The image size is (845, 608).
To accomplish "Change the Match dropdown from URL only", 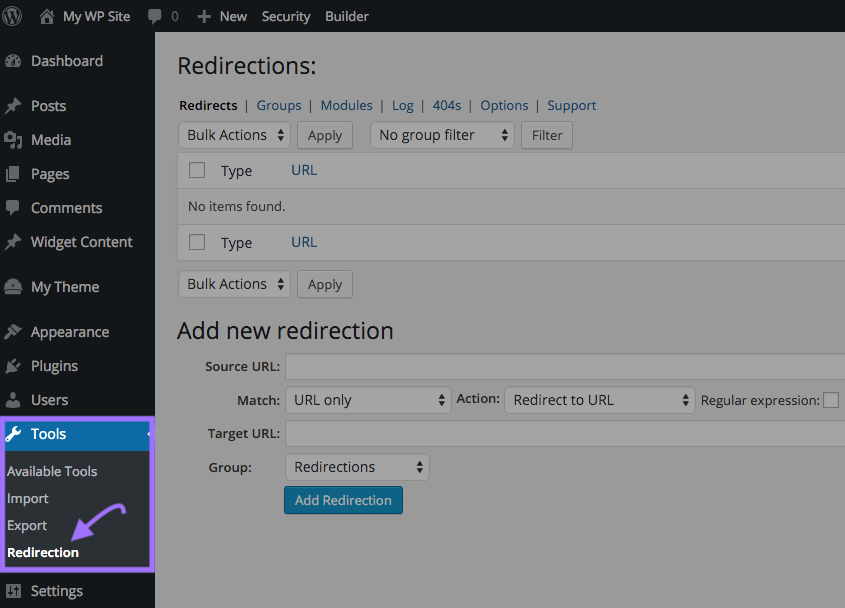I will (368, 400).
